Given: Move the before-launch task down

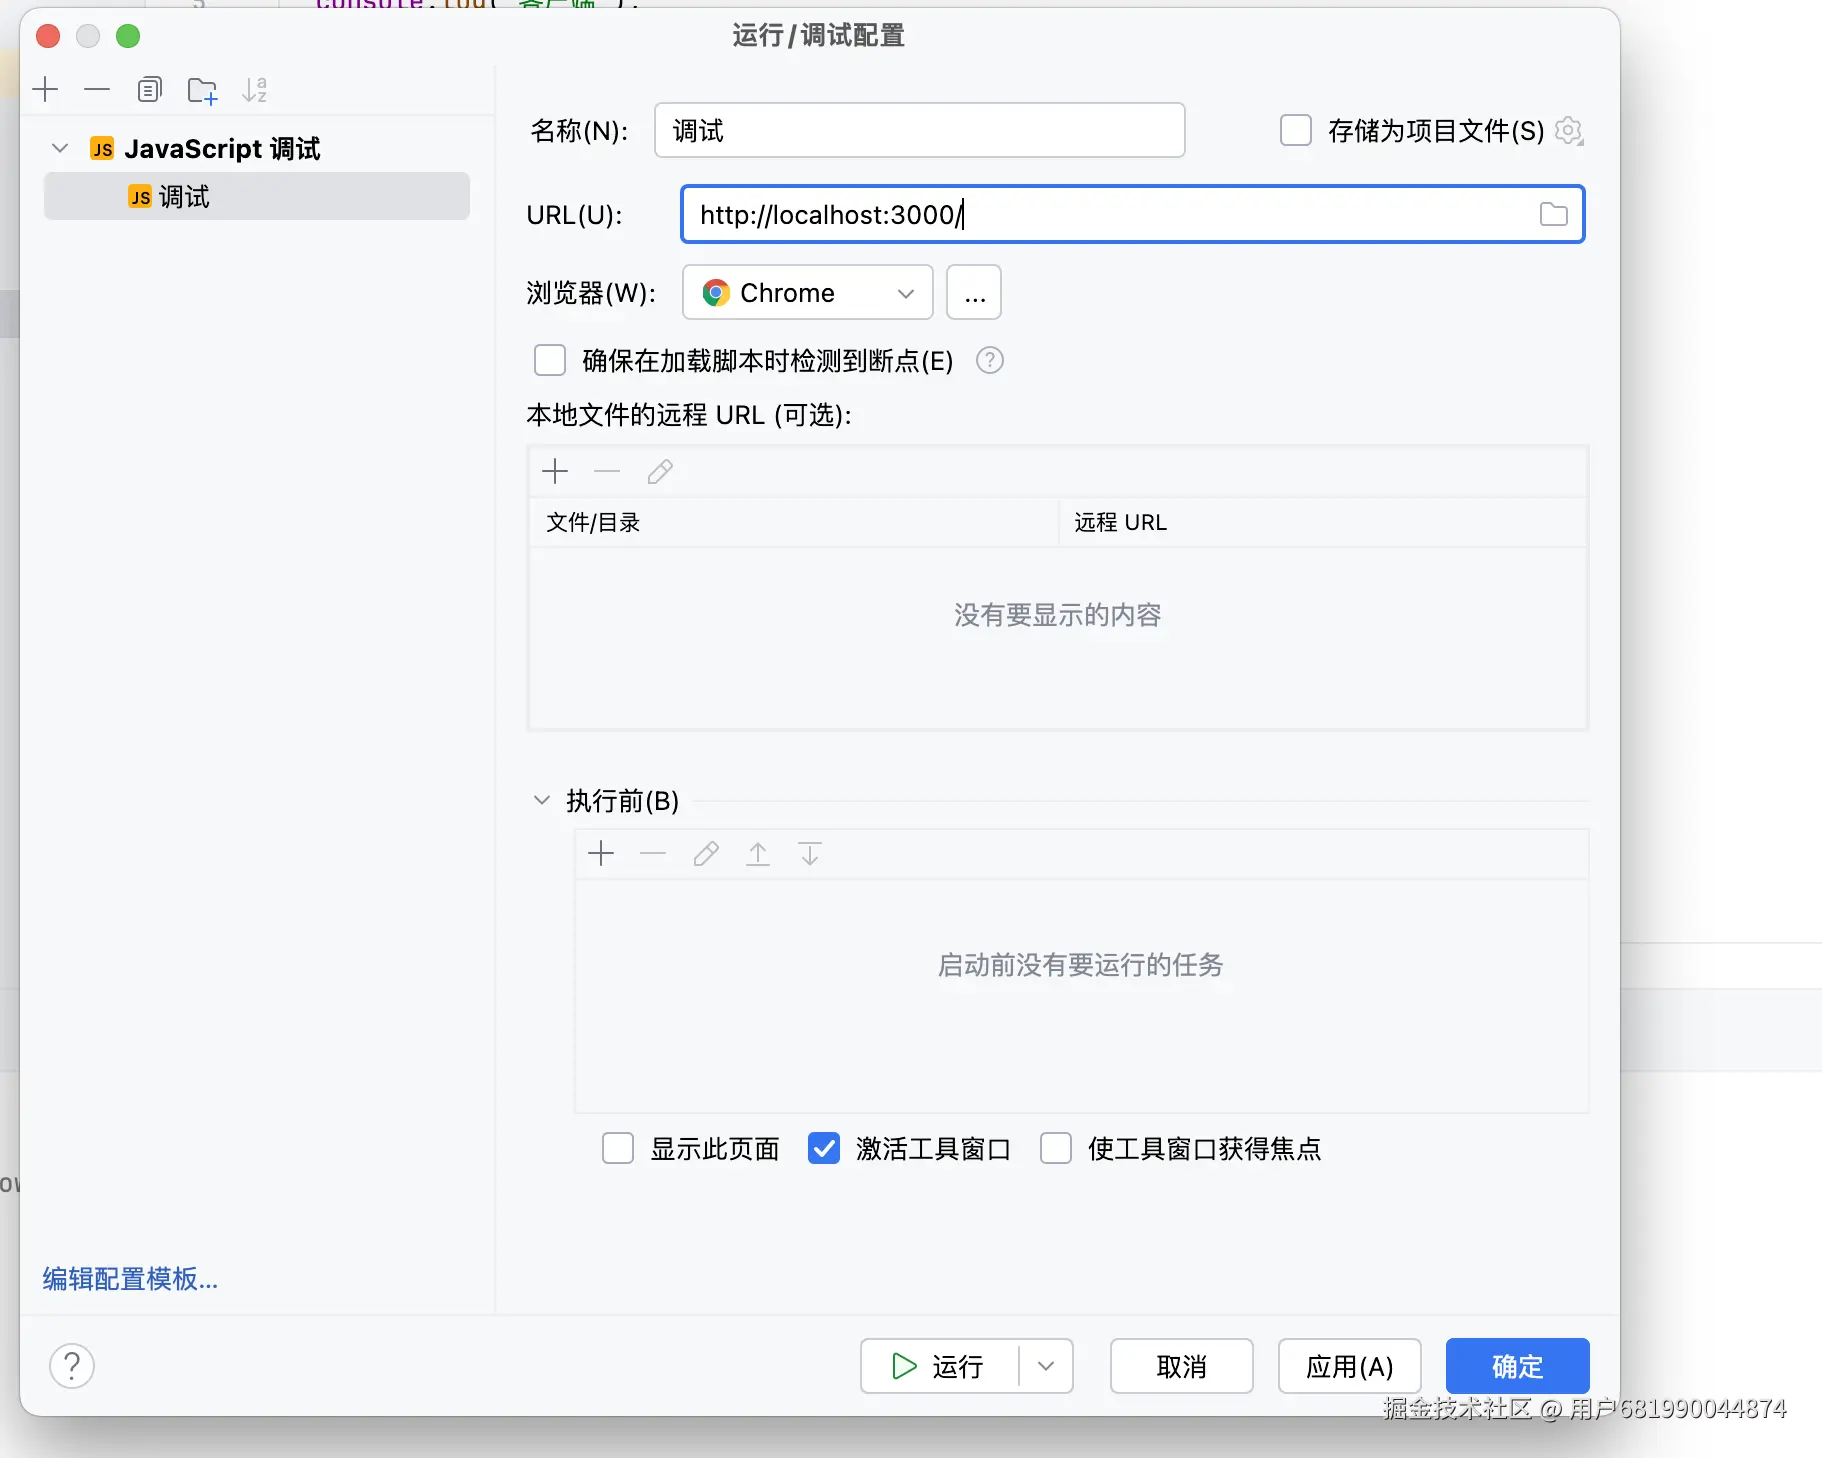Looking at the screenshot, I should 810,853.
